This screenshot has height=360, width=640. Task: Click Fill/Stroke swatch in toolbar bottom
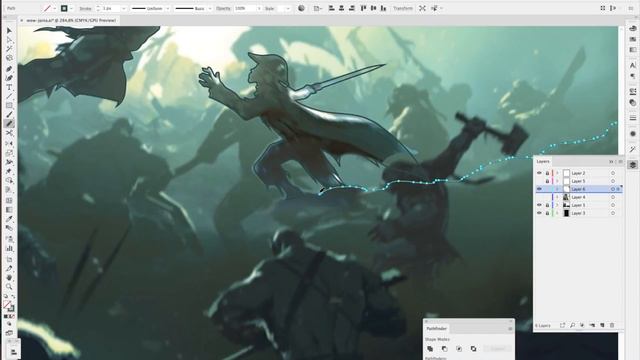(x=9, y=306)
